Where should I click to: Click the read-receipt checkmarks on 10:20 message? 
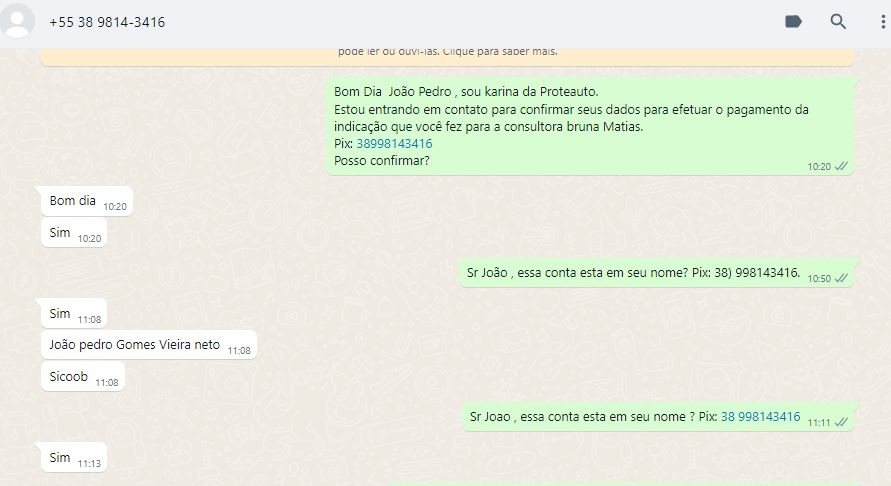(842, 166)
